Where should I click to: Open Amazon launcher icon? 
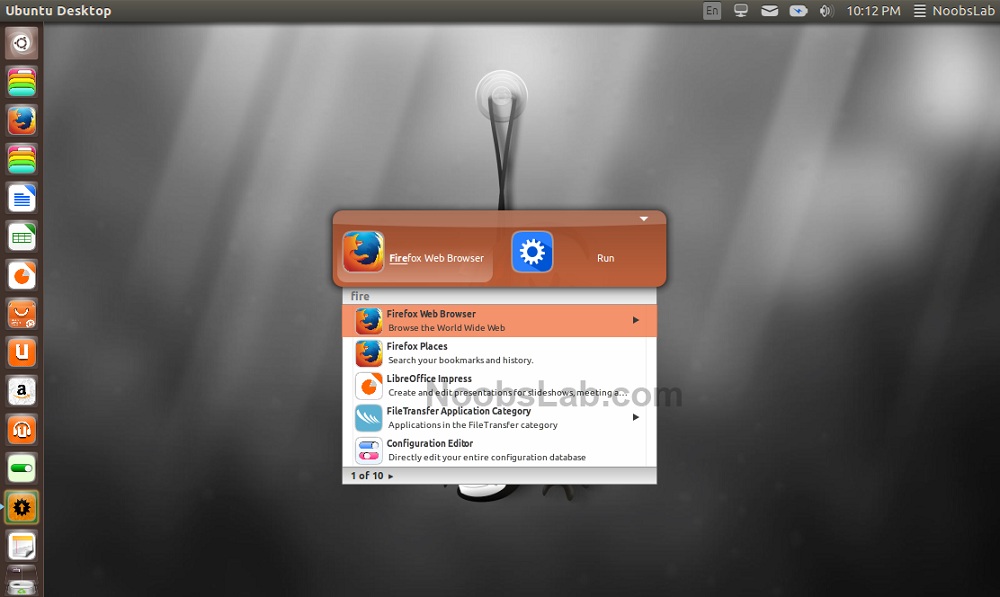[22, 392]
